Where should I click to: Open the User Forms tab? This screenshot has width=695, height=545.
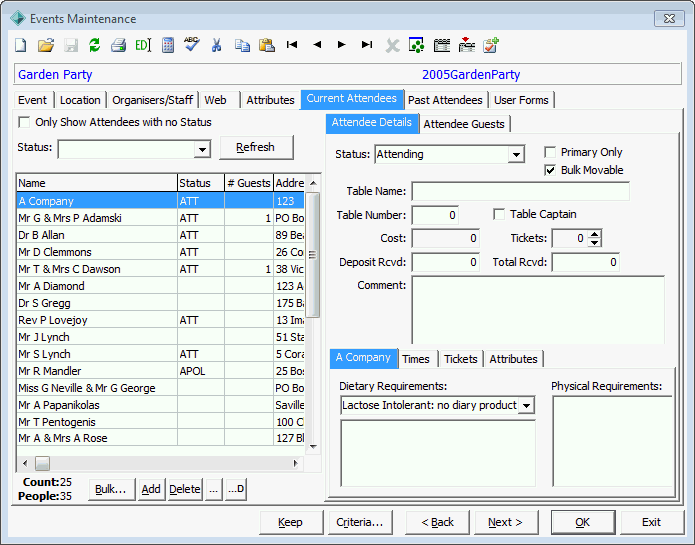click(x=521, y=100)
